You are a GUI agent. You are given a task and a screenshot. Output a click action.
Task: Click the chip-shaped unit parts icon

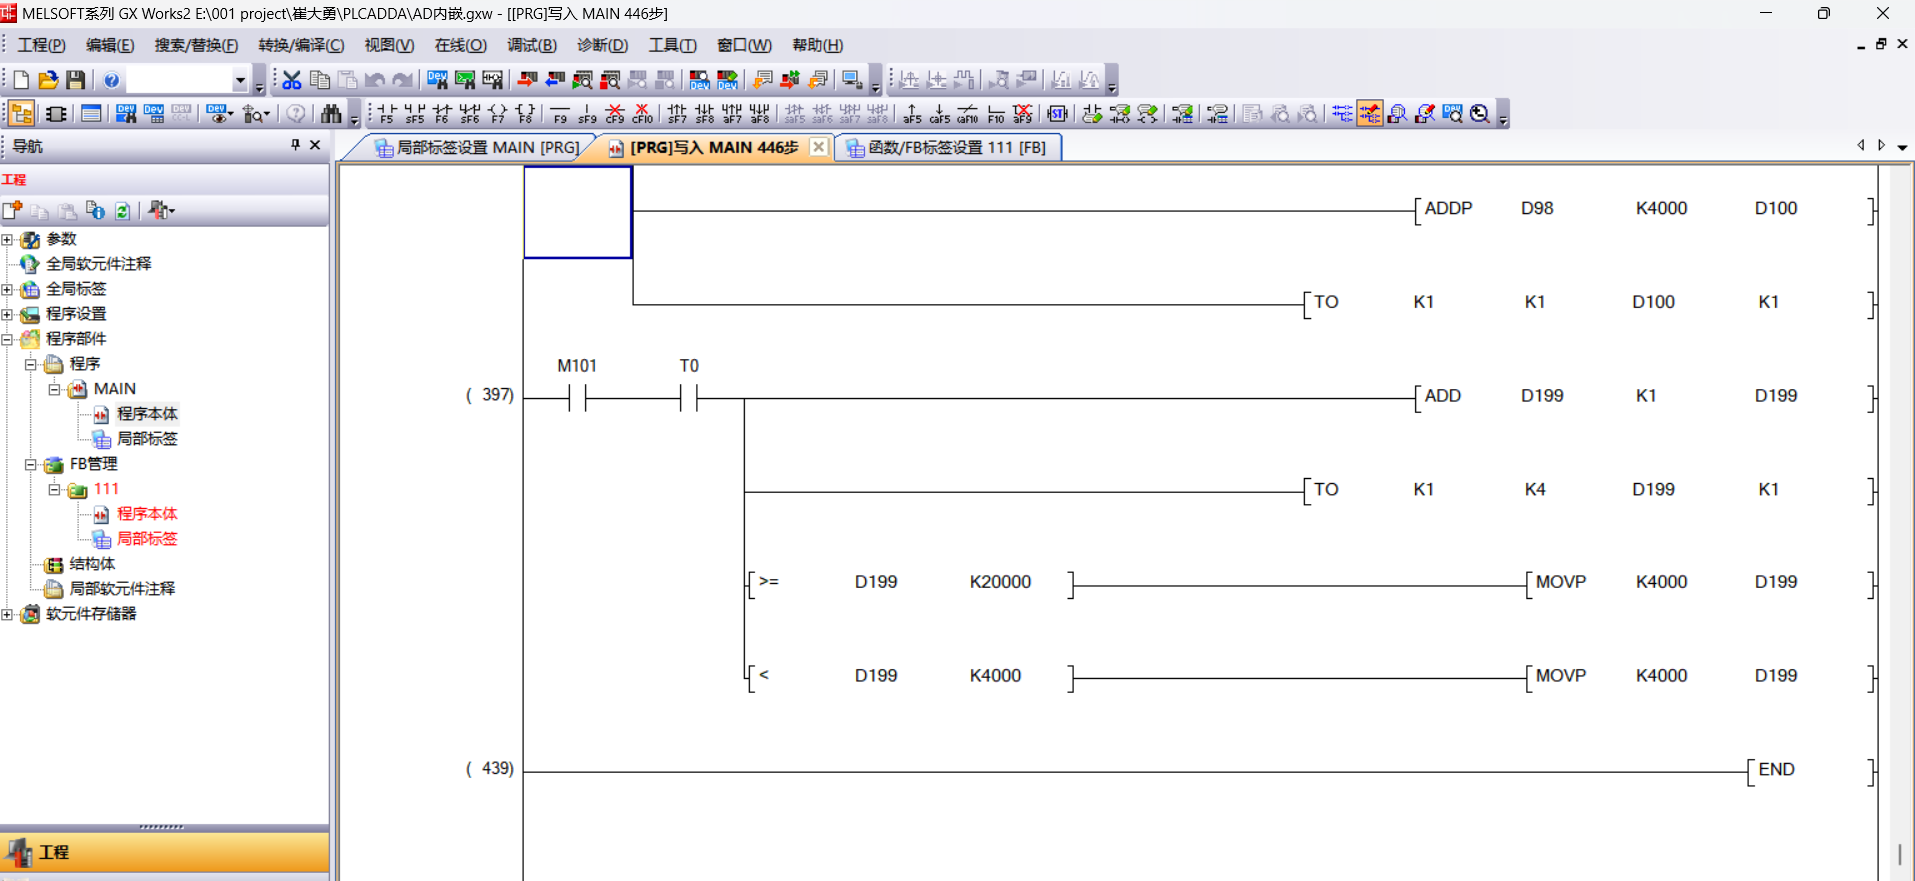pos(56,114)
